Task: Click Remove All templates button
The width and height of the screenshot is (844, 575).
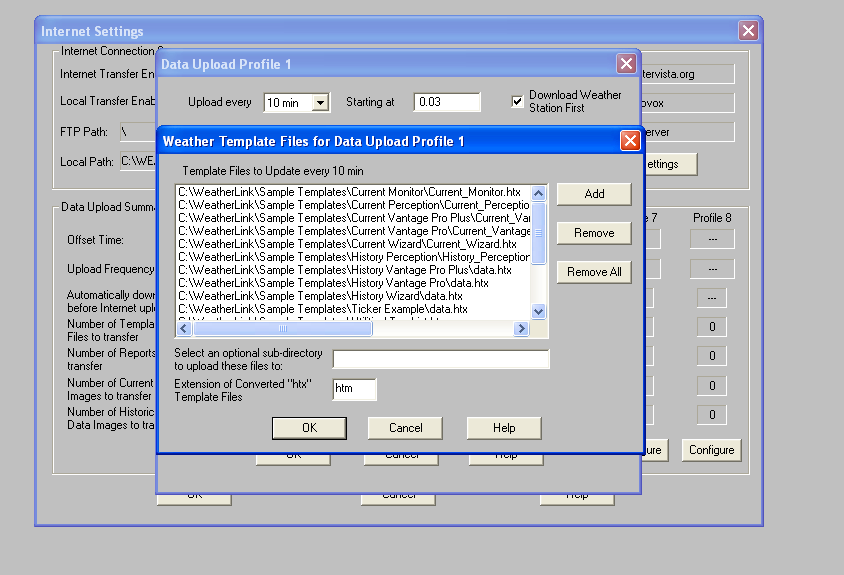Action: click(x=594, y=272)
